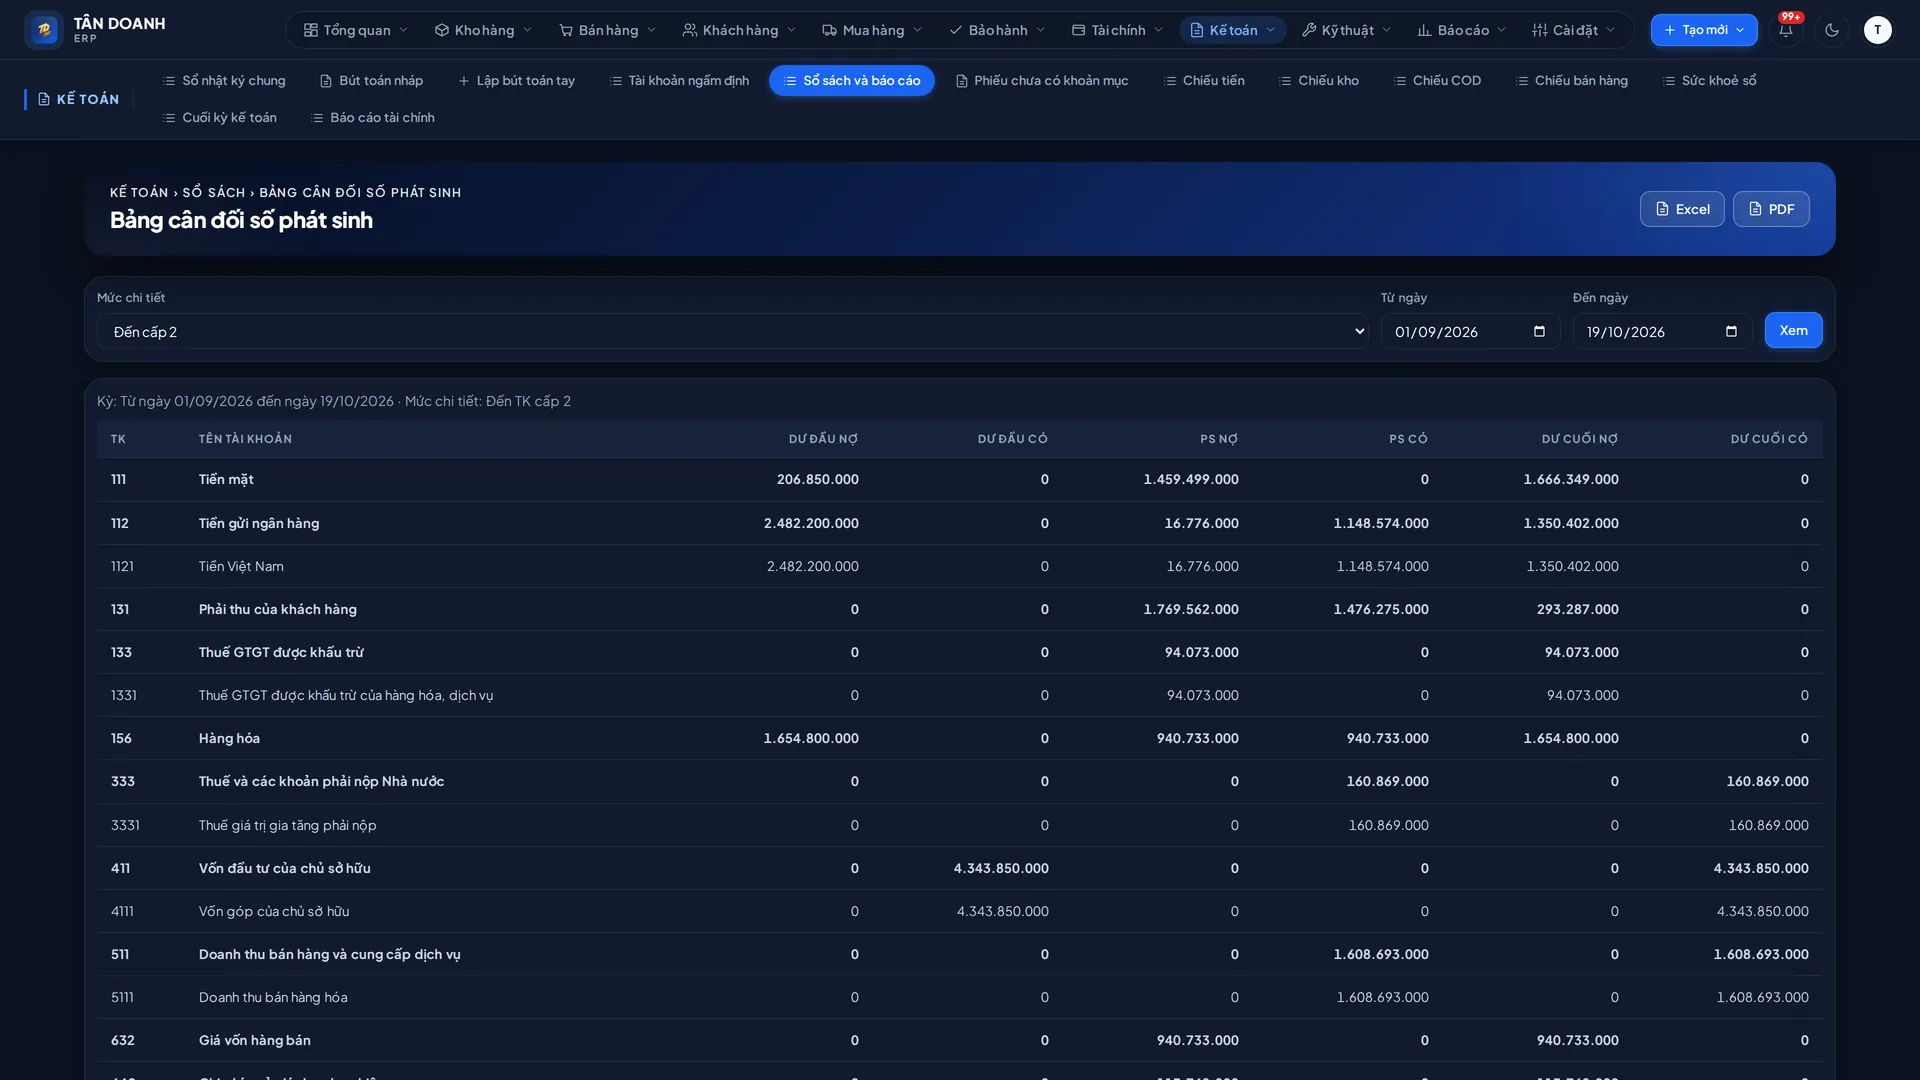1920x1080 pixels.
Task: Export the report to PDF
Action: [1771, 209]
